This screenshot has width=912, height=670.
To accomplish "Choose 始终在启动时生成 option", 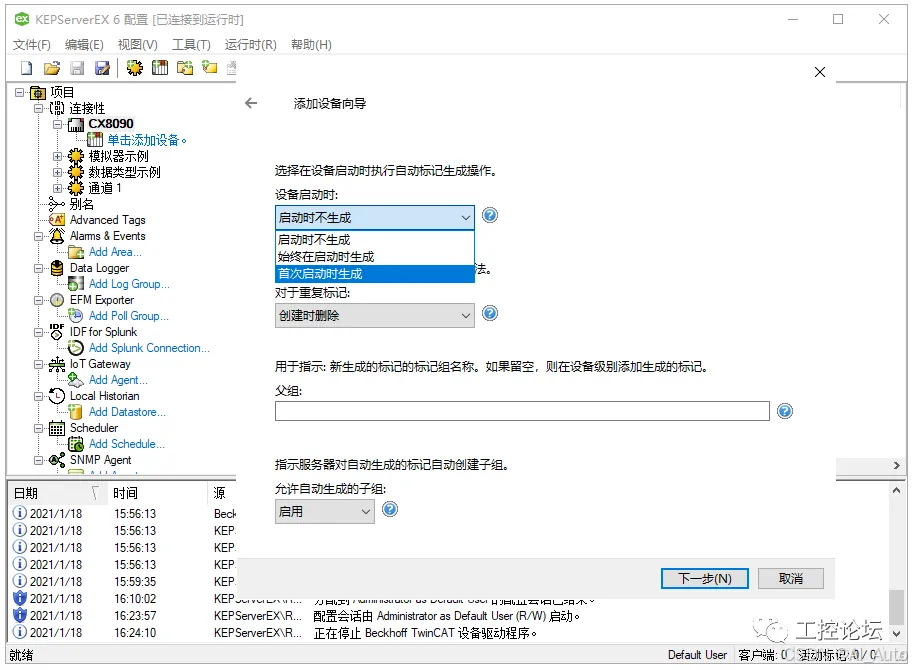I will click(x=375, y=256).
